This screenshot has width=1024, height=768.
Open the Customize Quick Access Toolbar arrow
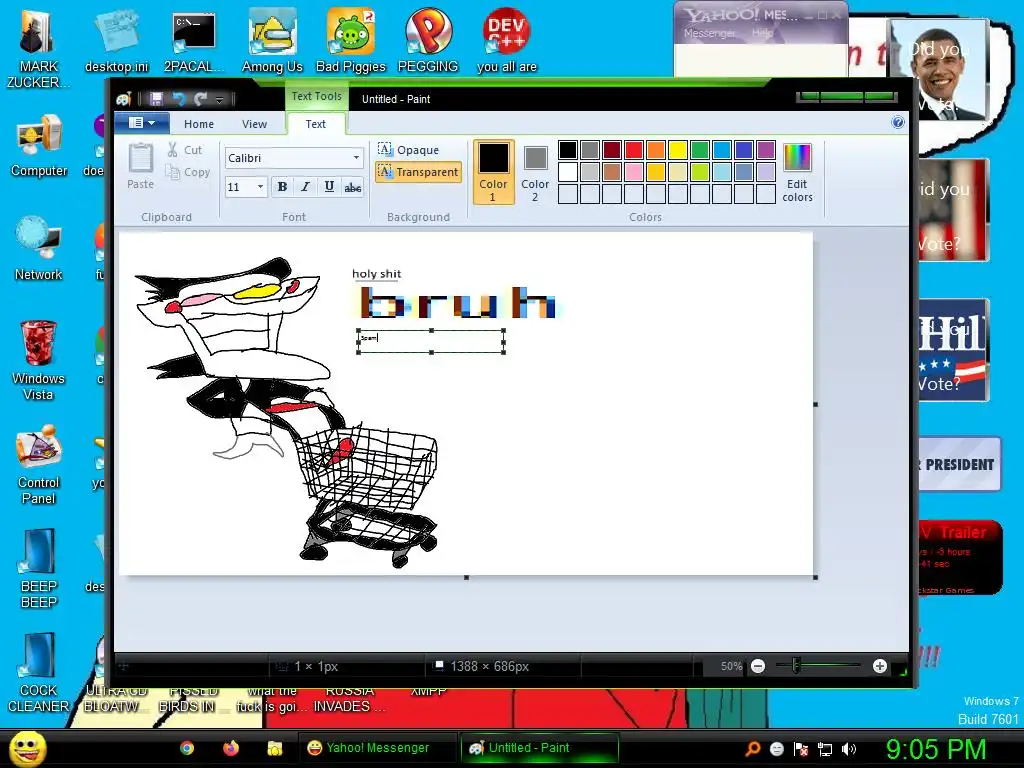click(219, 99)
